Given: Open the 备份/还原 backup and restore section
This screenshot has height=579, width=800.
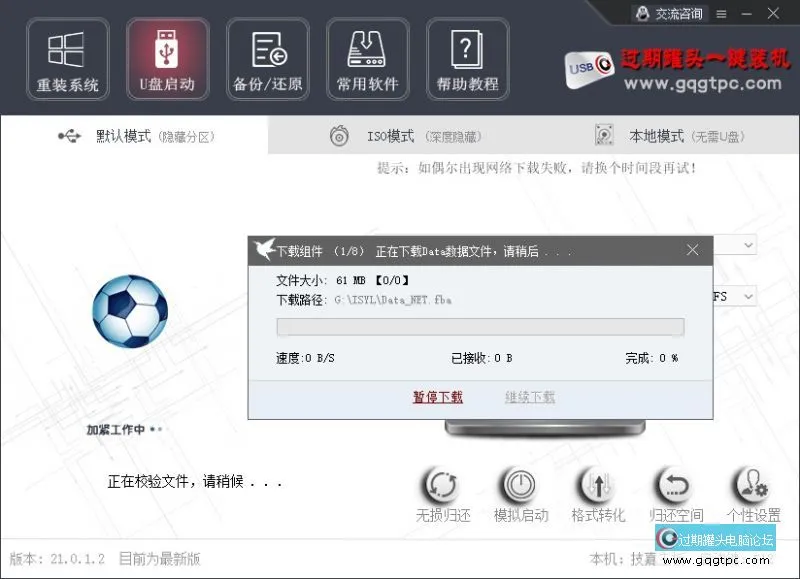Looking at the screenshot, I should pos(267,59).
